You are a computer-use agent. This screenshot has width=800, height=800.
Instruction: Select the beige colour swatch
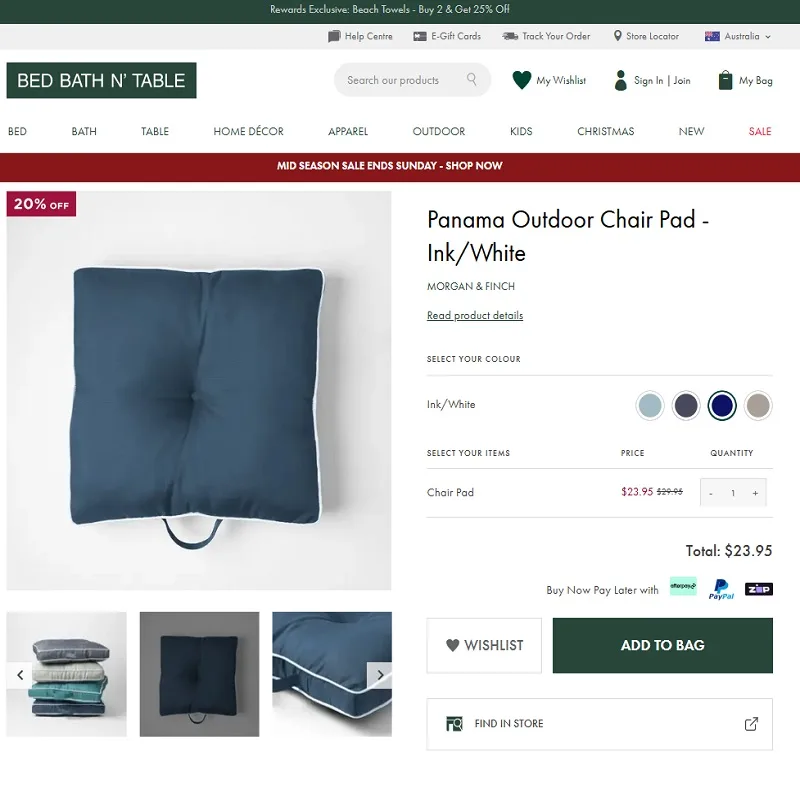pos(758,405)
